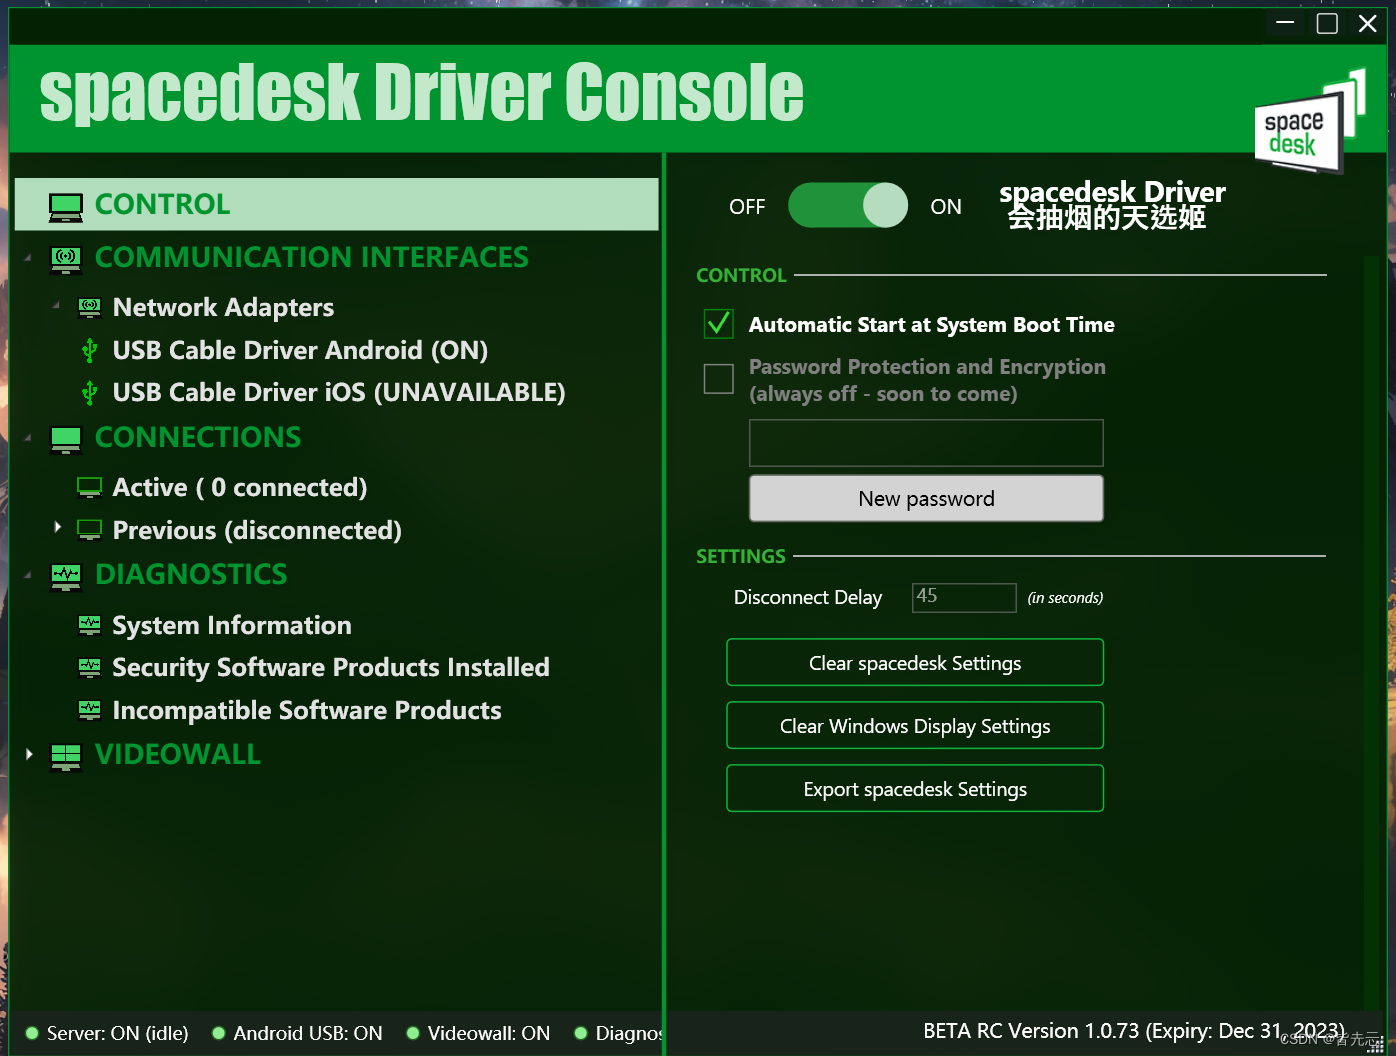Click the Export spacedesk Settings button
This screenshot has height=1056, width=1396.
(914, 788)
